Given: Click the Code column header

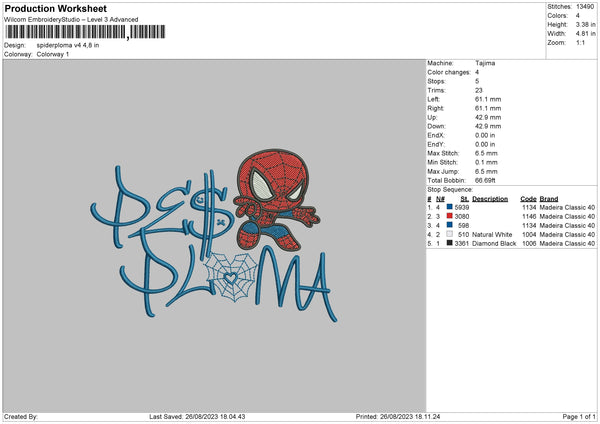Looking at the screenshot, I should click(528, 199).
